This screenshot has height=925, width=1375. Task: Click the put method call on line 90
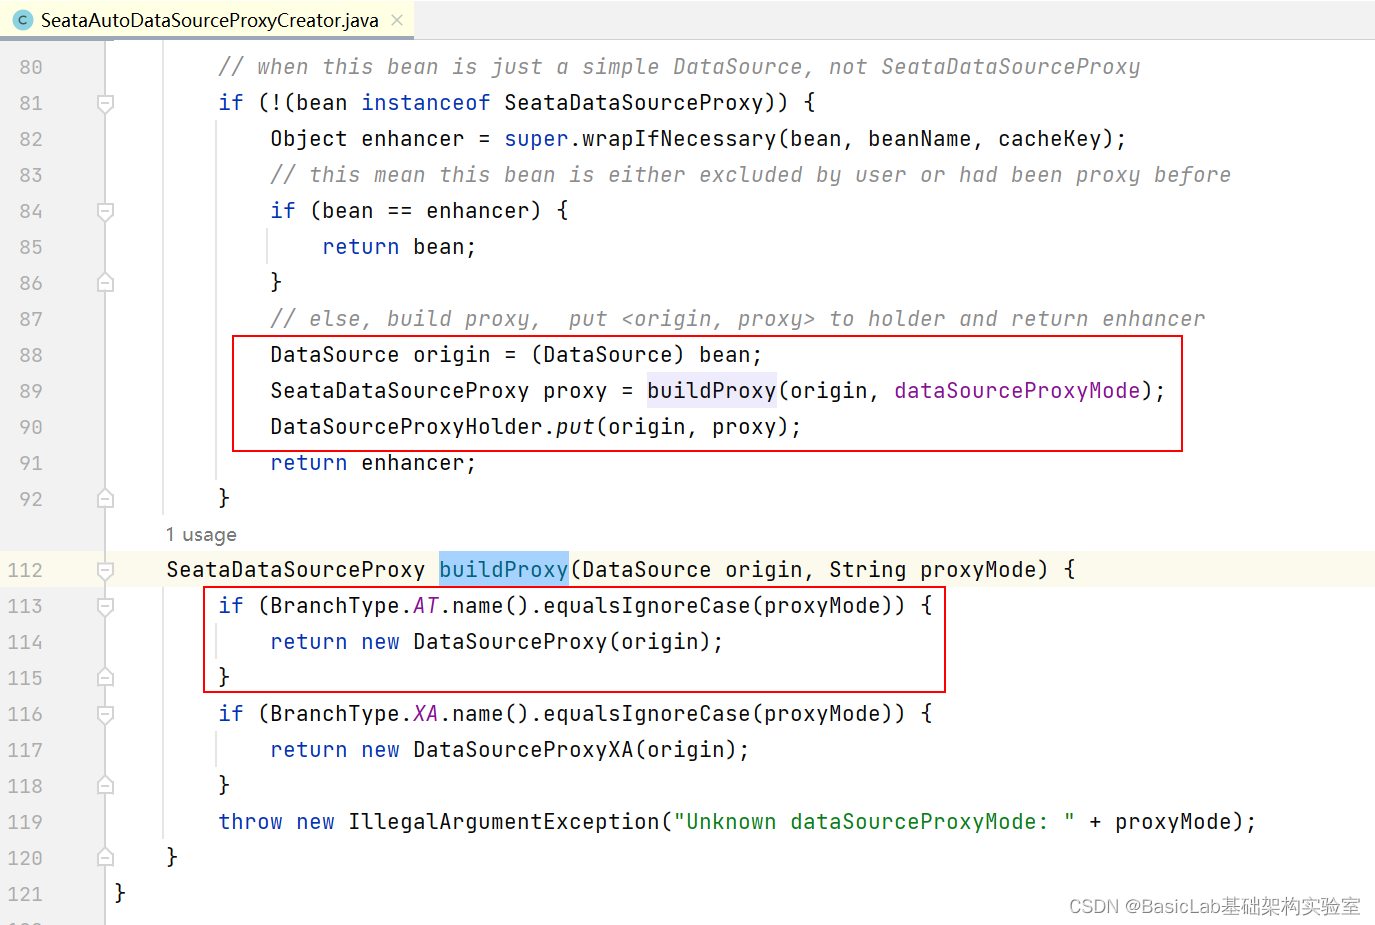[x=575, y=427]
